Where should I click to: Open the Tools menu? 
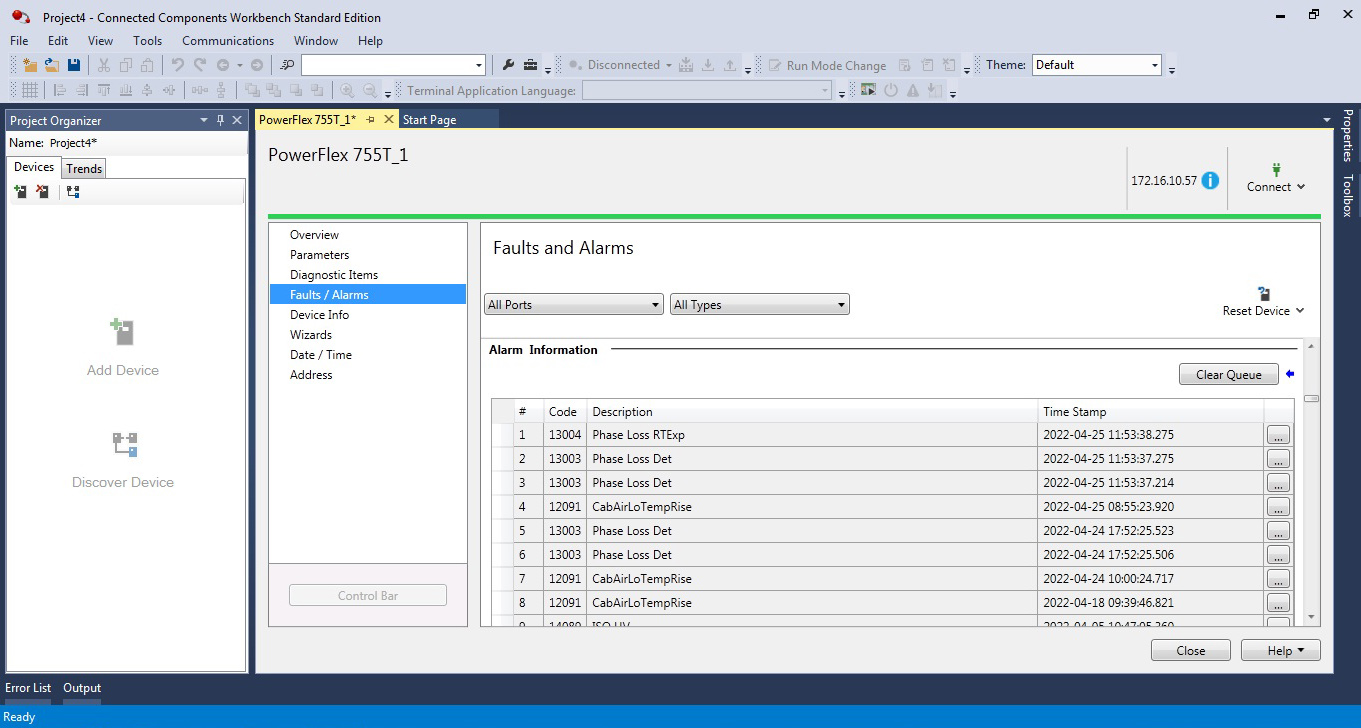148,41
